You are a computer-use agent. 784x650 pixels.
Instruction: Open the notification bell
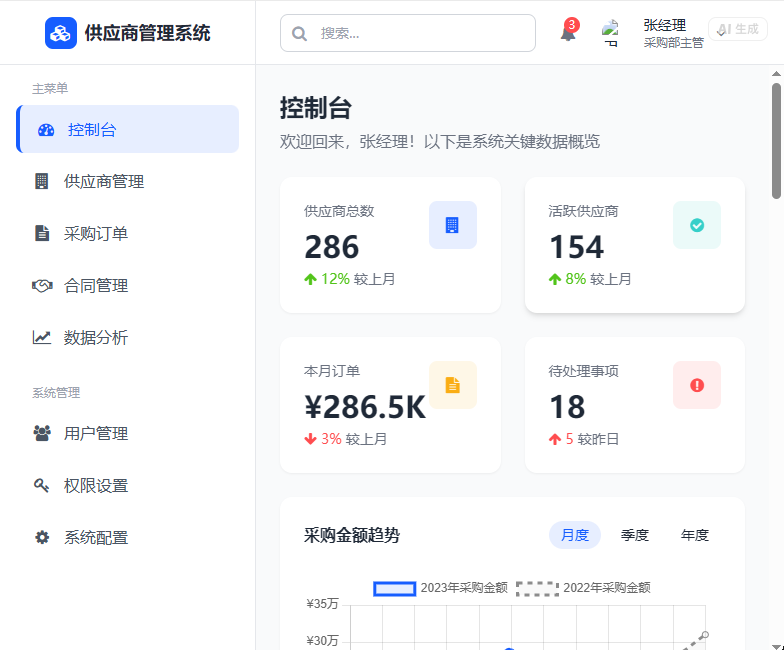click(568, 34)
